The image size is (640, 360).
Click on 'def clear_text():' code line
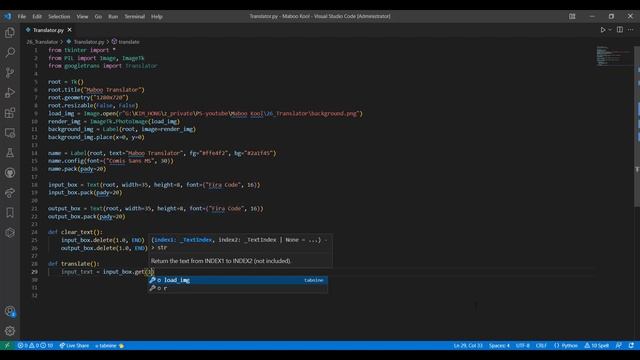pos(76,232)
